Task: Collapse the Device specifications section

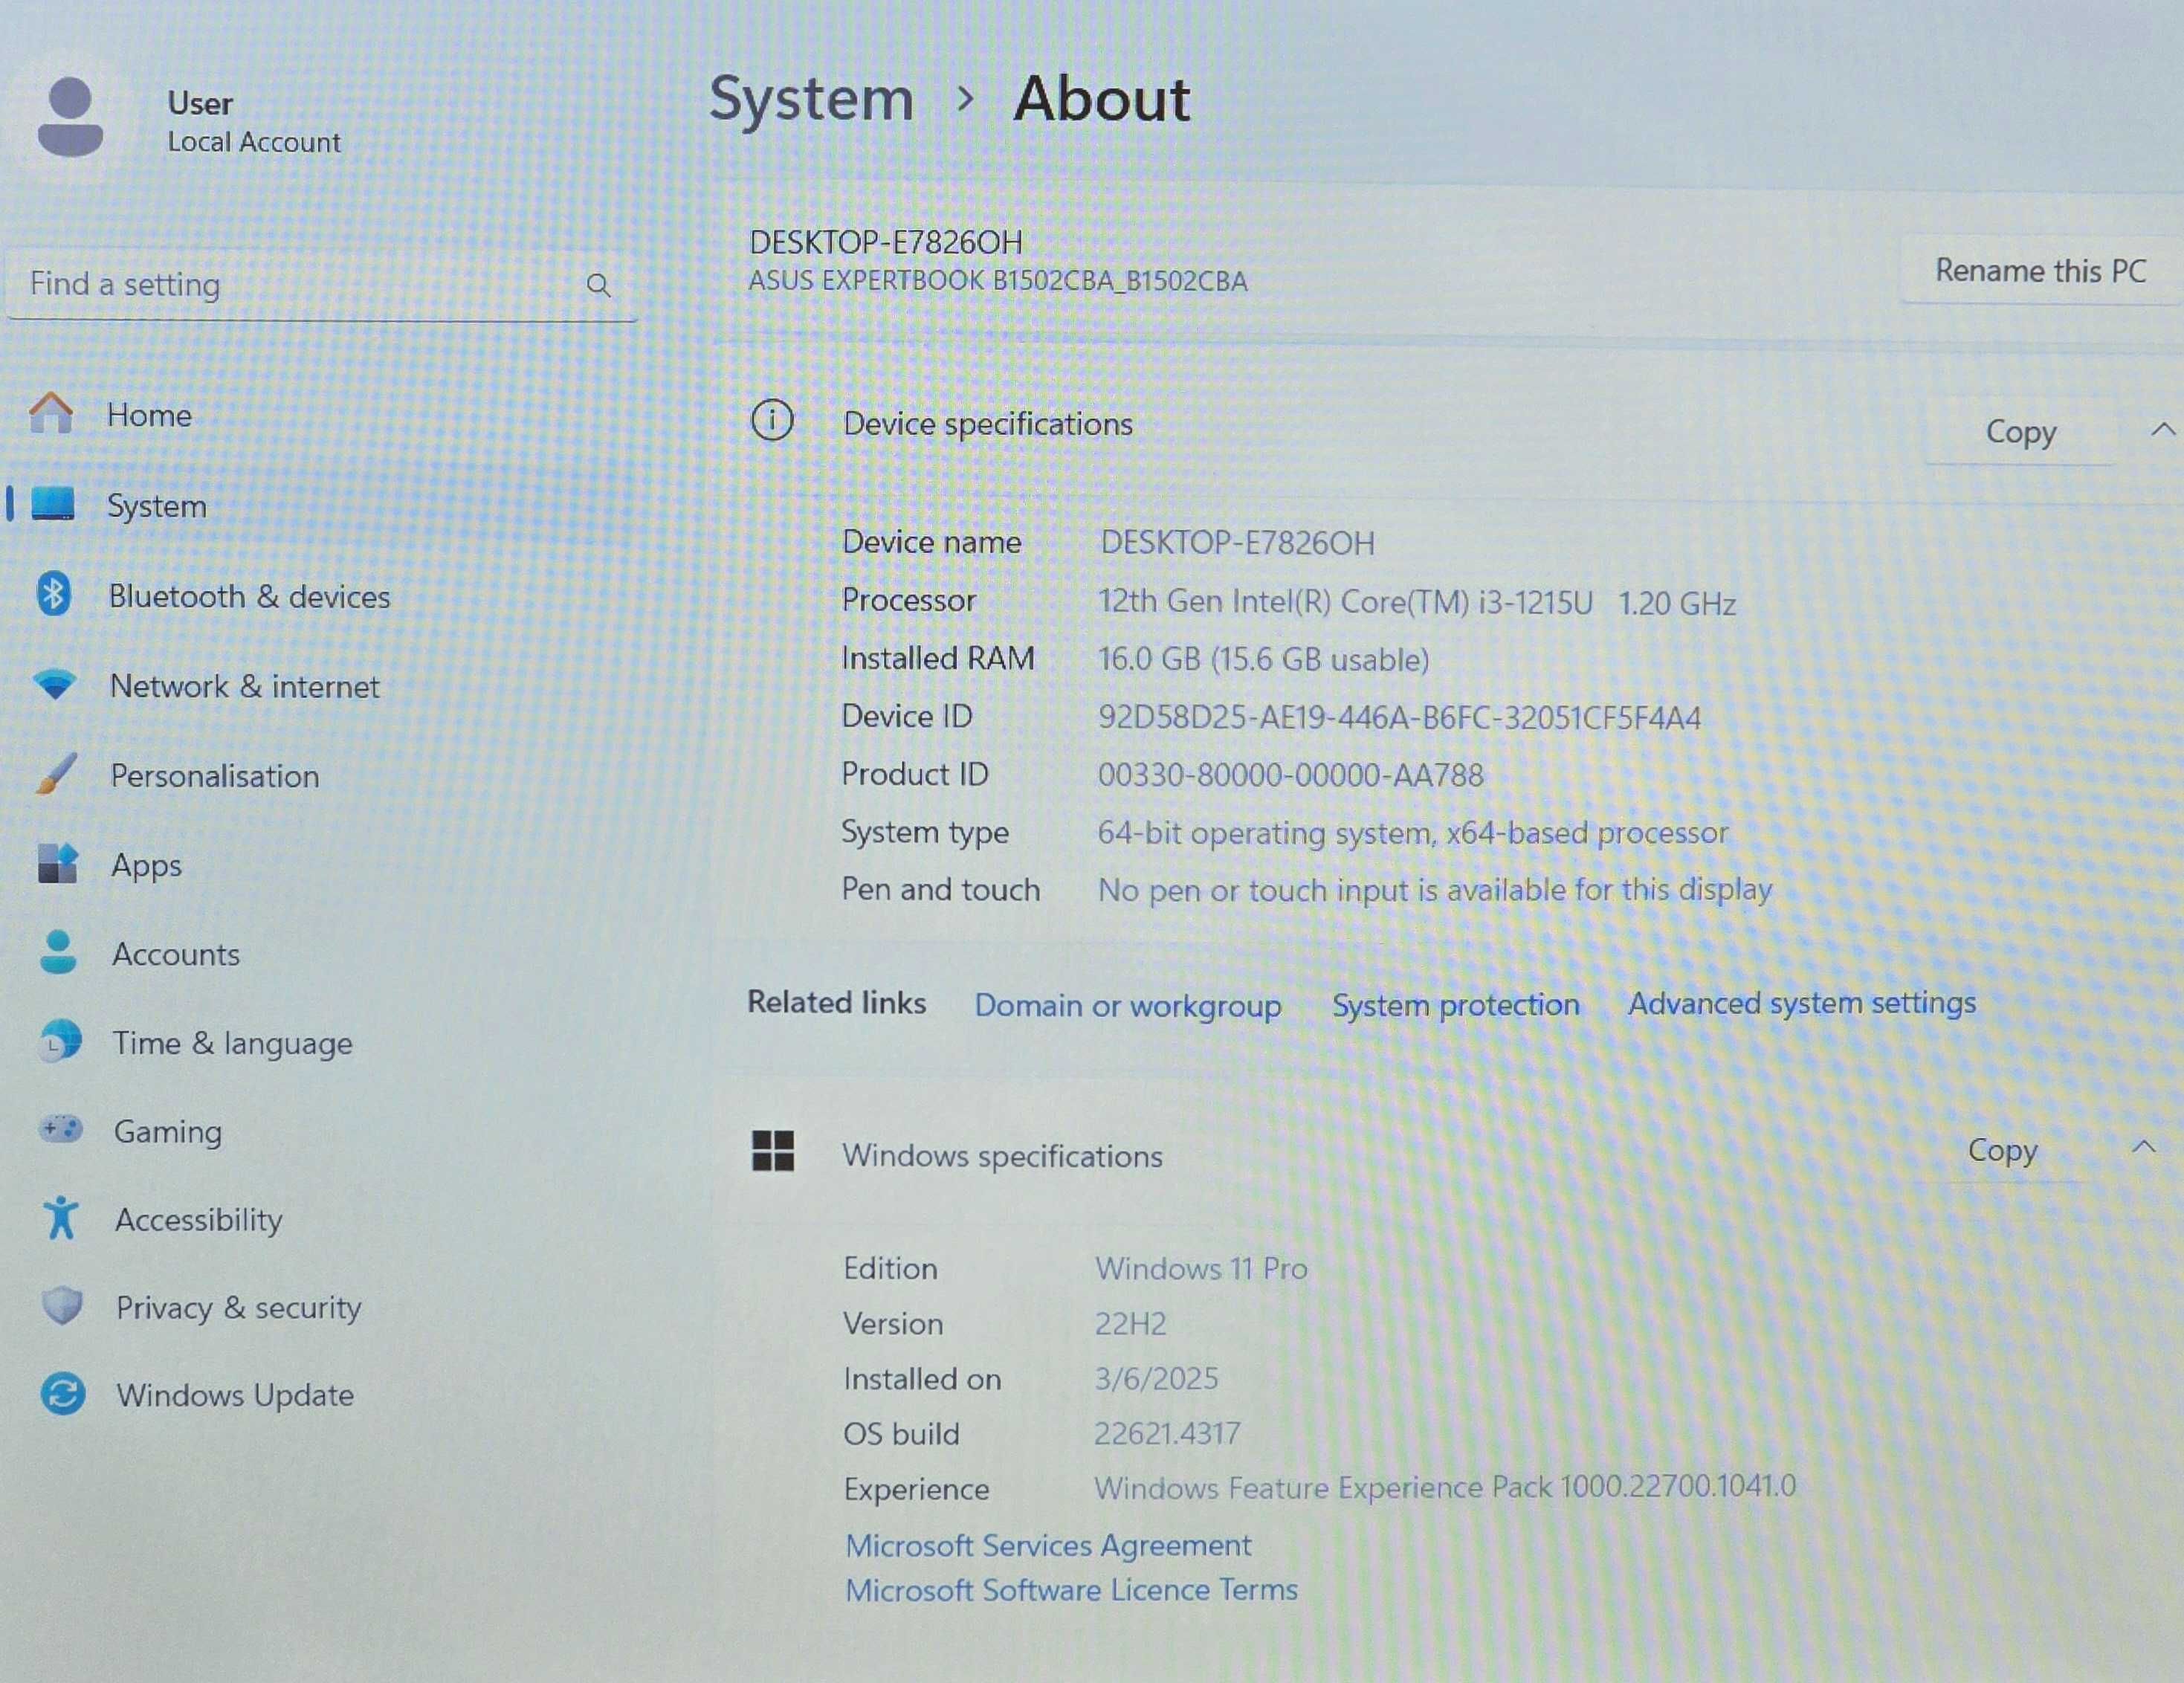Action: (2163, 430)
